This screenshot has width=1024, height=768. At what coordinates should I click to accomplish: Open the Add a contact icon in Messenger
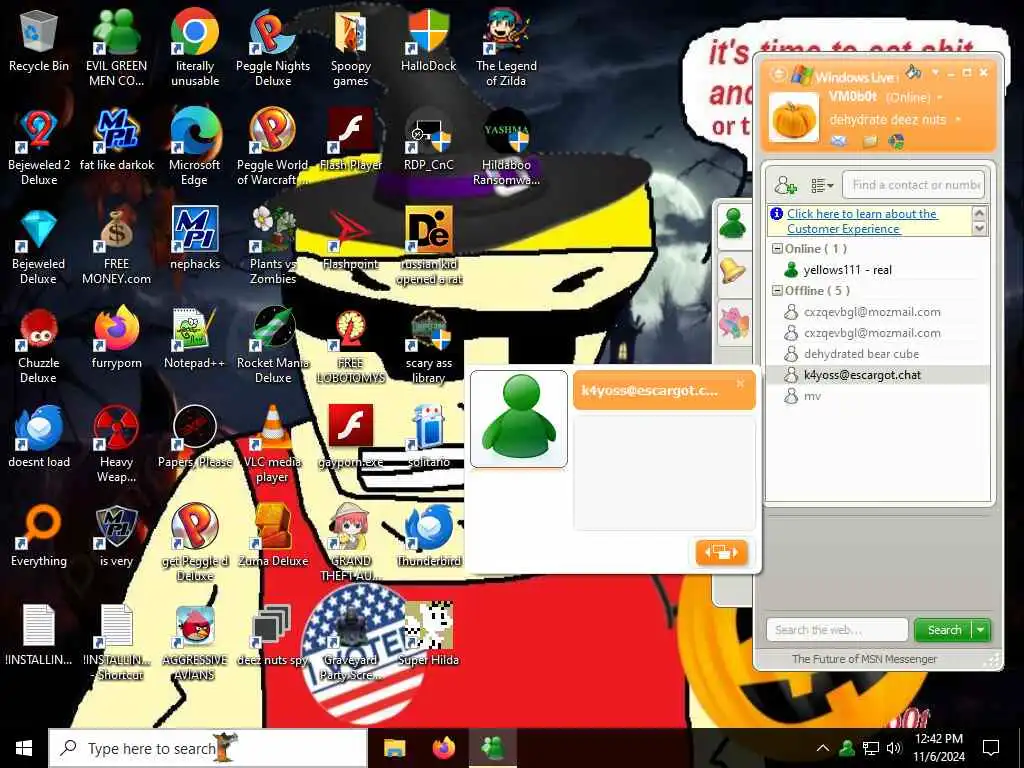(x=786, y=185)
